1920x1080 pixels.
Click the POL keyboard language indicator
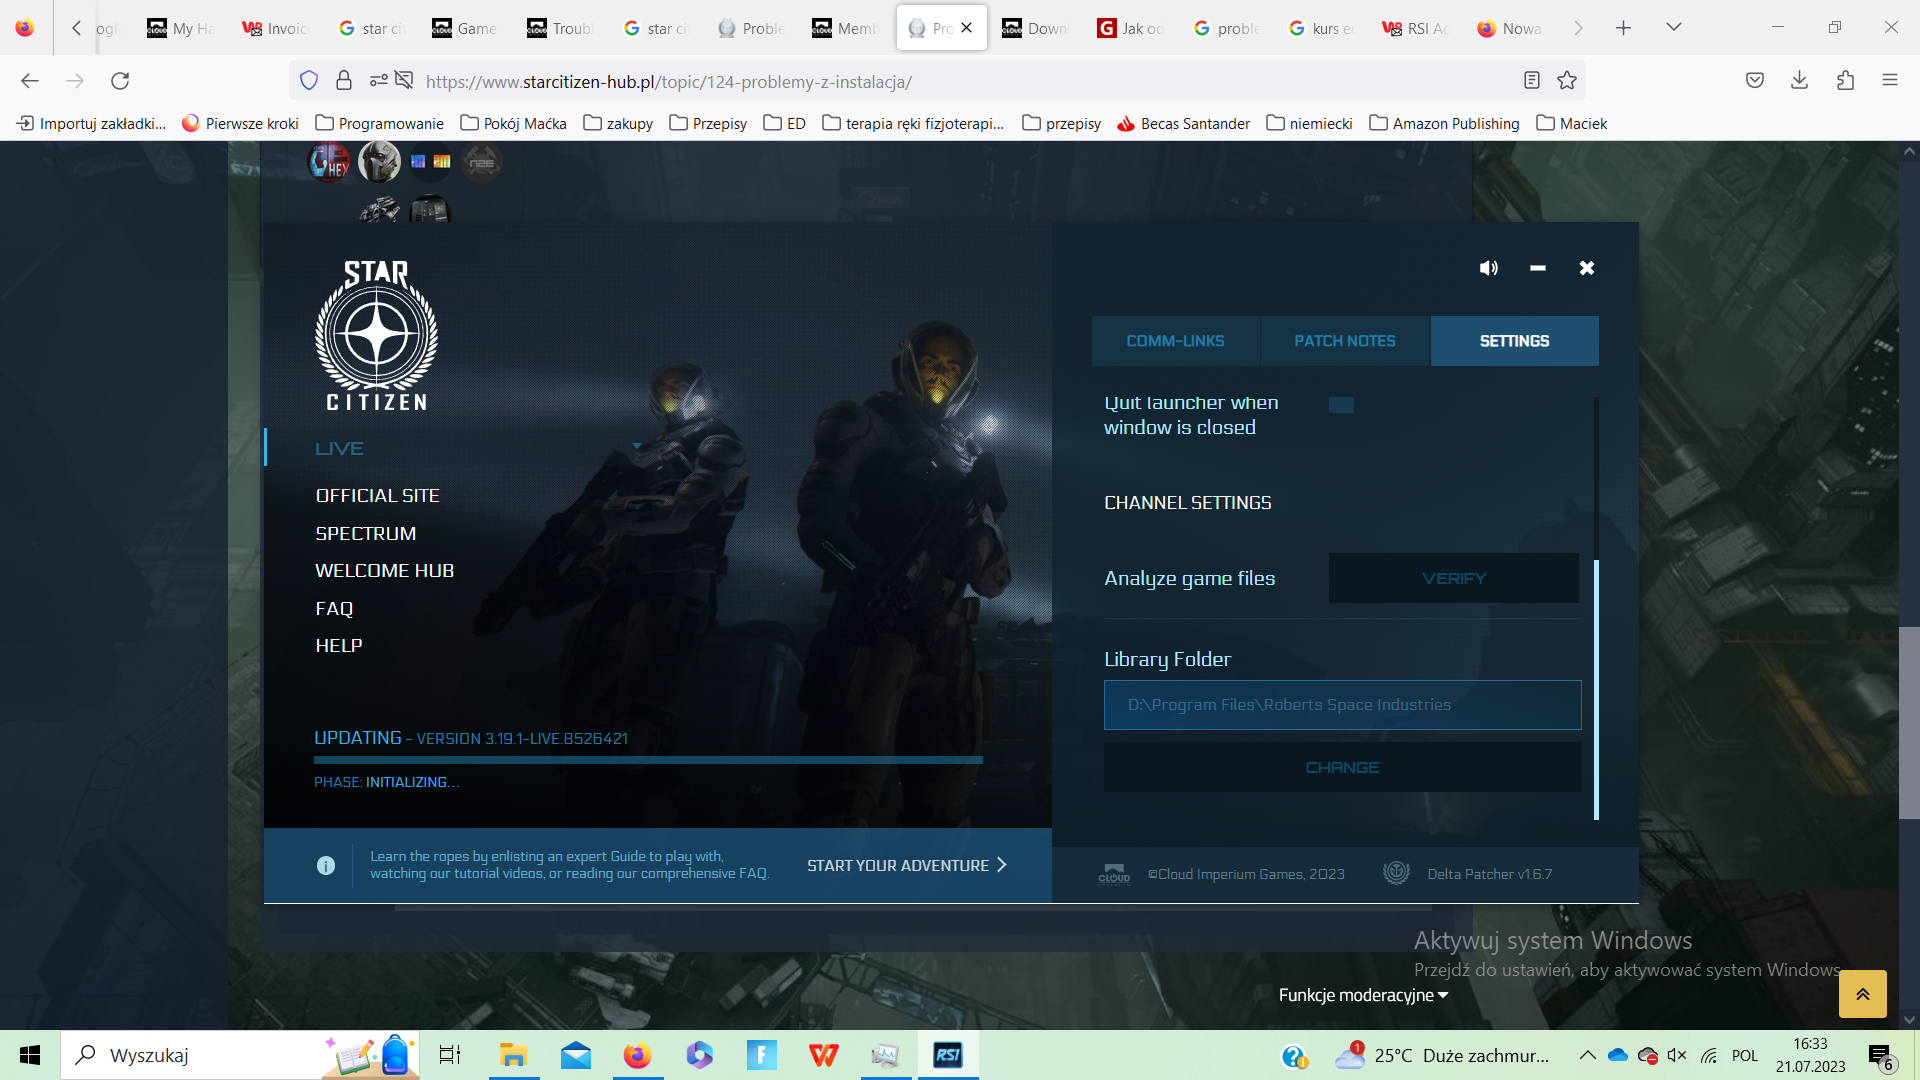[x=1745, y=1055]
